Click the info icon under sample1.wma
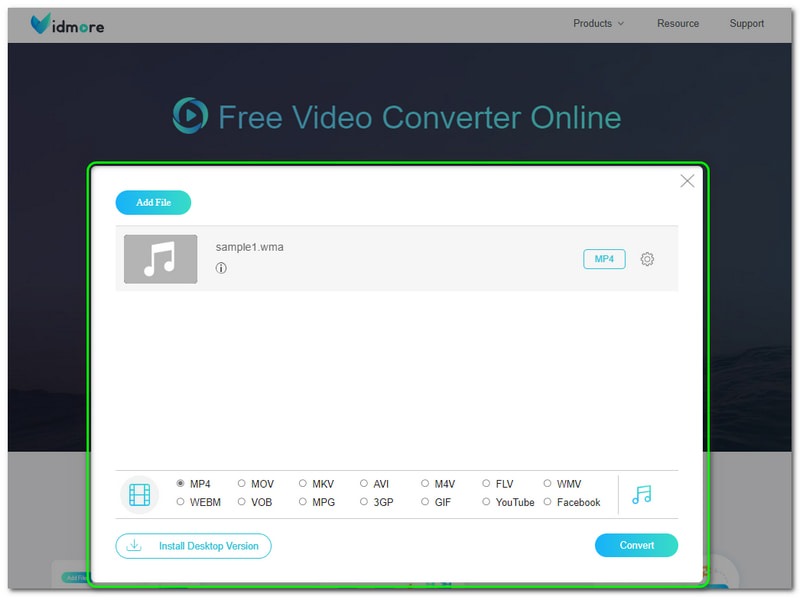This screenshot has height=597, width=800. (221, 268)
